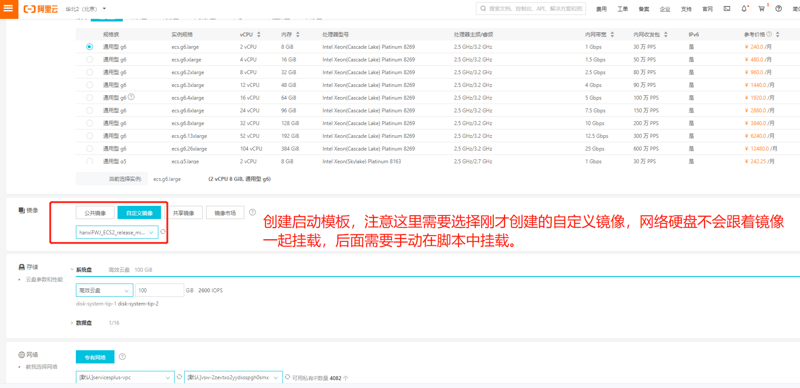Open the 教我选择网络 help link
Screen dimensions: 800x388
42,367
